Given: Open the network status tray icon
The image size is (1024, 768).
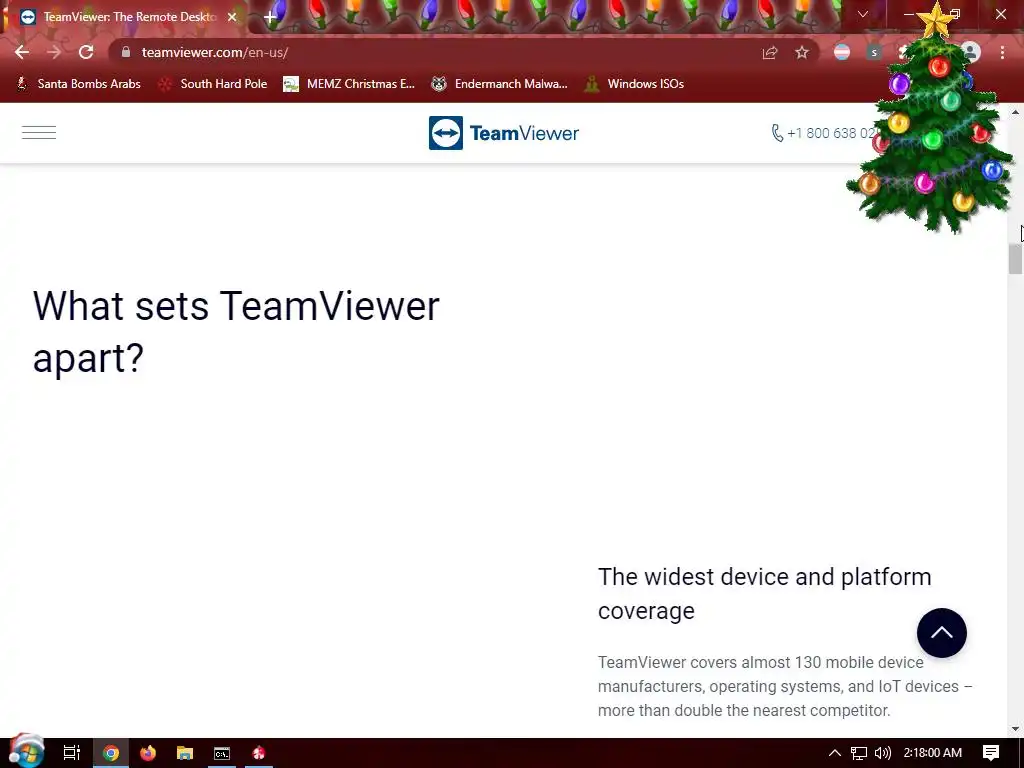Looking at the screenshot, I should tap(859, 754).
